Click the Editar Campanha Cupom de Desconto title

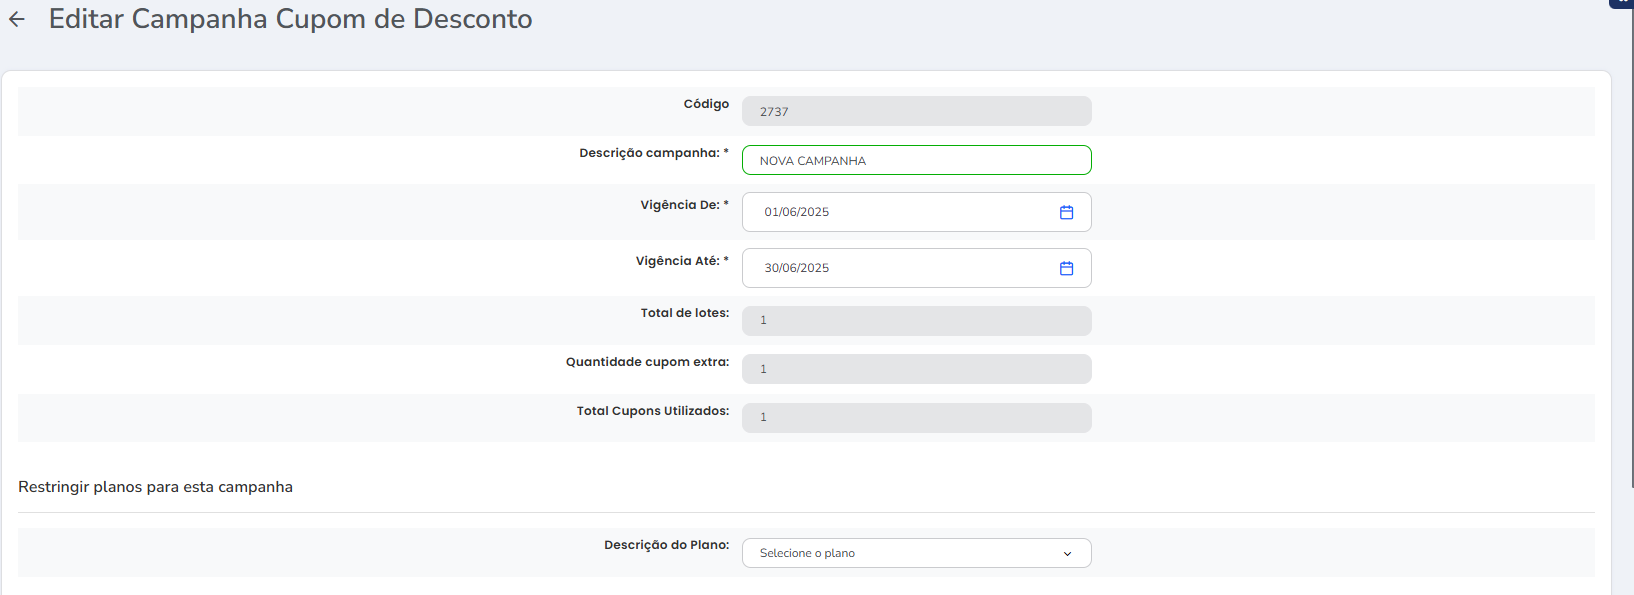pyautogui.click(x=290, y=19)
